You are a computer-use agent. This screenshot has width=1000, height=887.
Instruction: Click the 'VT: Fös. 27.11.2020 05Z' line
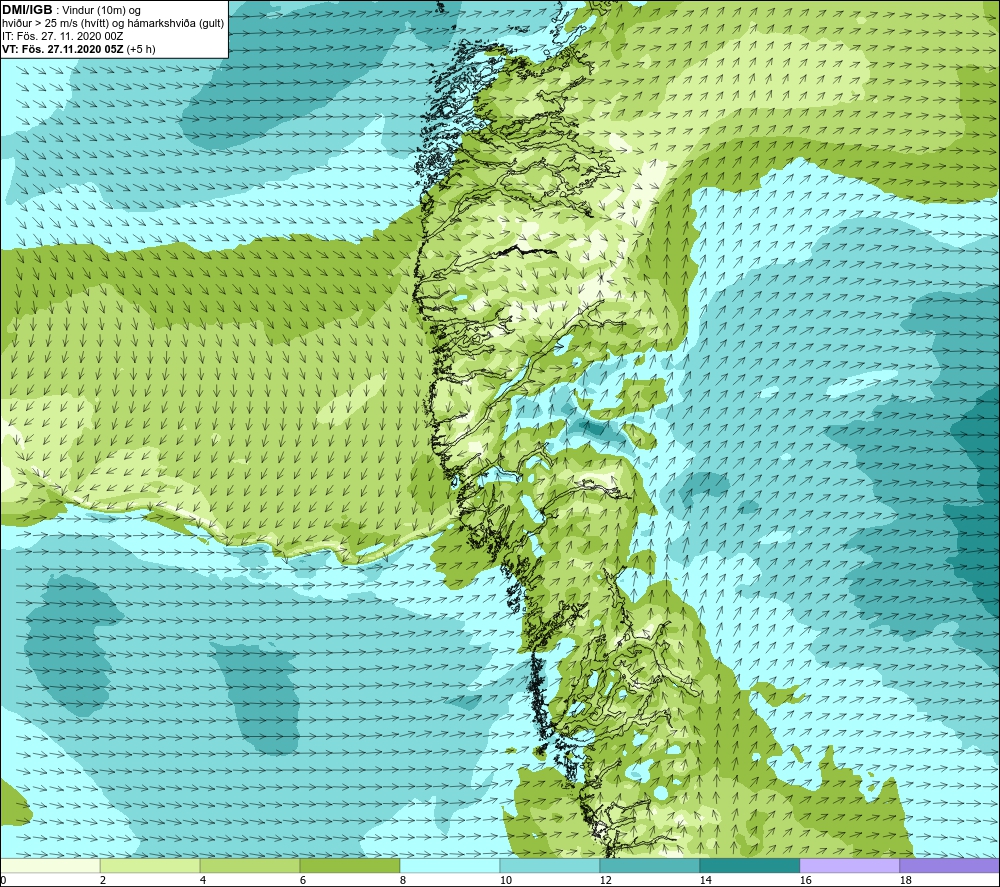pyautogui.click(x=64, y=49)
